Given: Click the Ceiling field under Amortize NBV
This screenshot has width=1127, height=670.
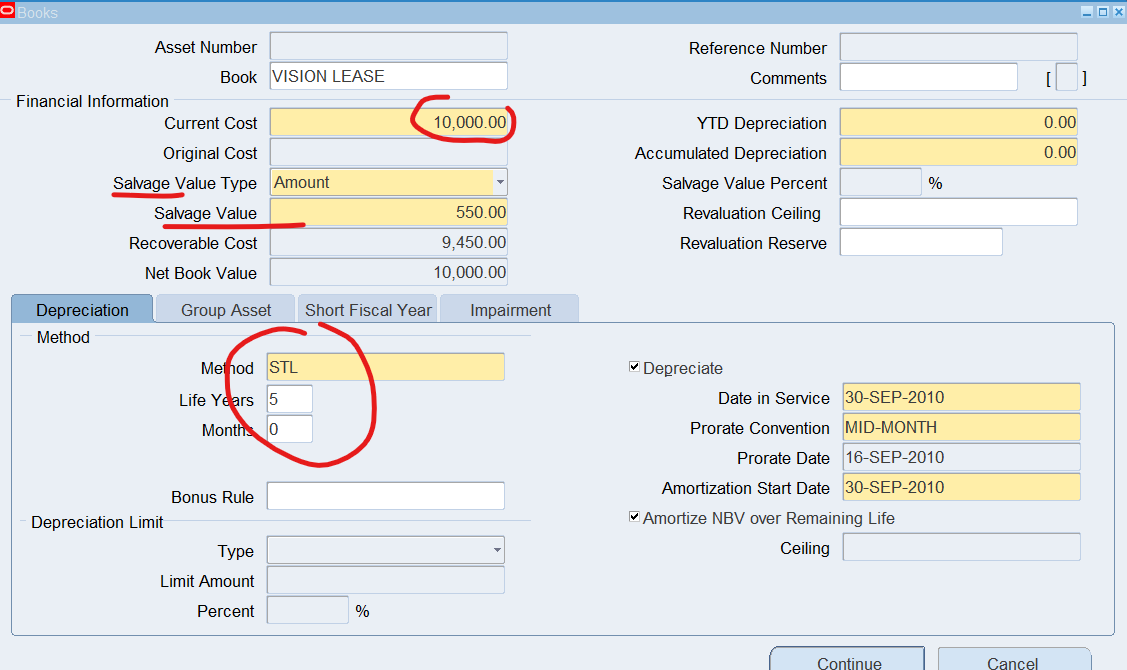Looking at the screenshot, I should tap(962, 547).
